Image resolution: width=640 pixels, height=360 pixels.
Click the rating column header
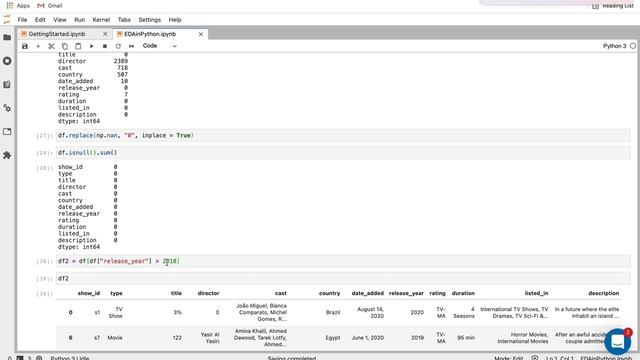(437, 293)
